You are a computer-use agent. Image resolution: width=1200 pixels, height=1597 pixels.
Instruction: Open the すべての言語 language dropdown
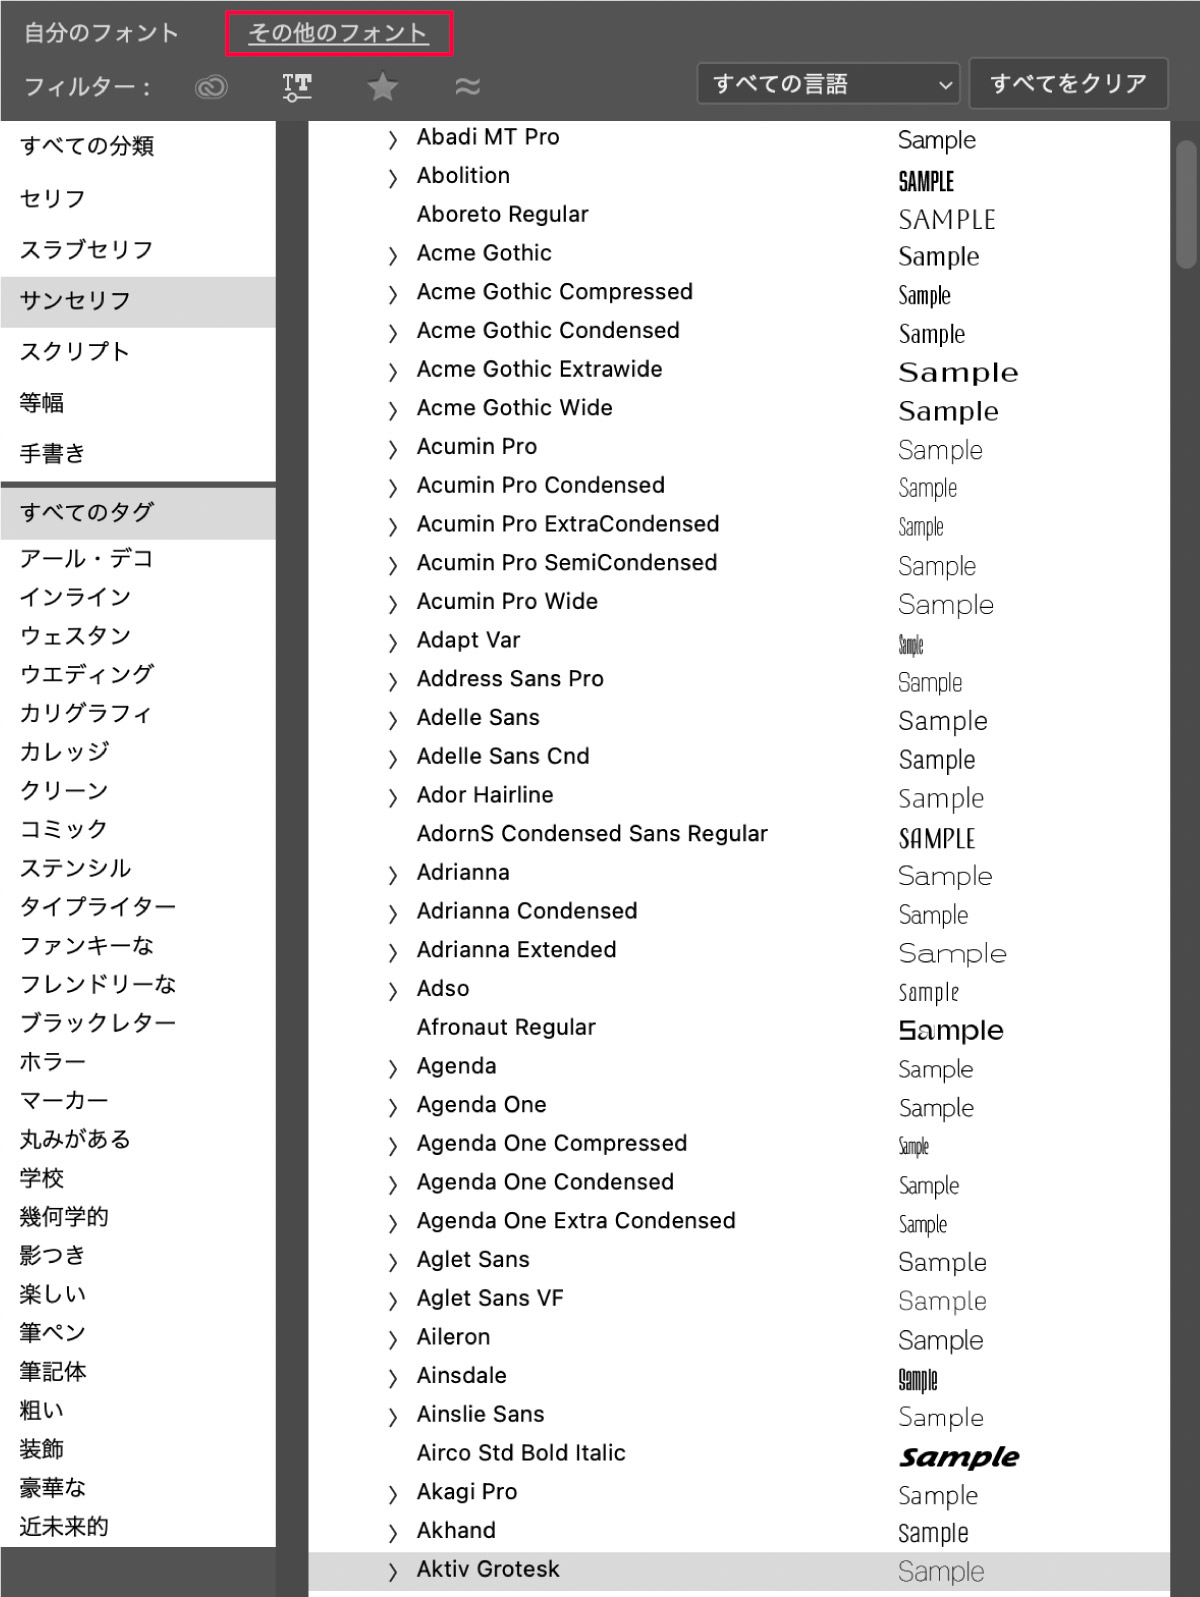(828, 84)
